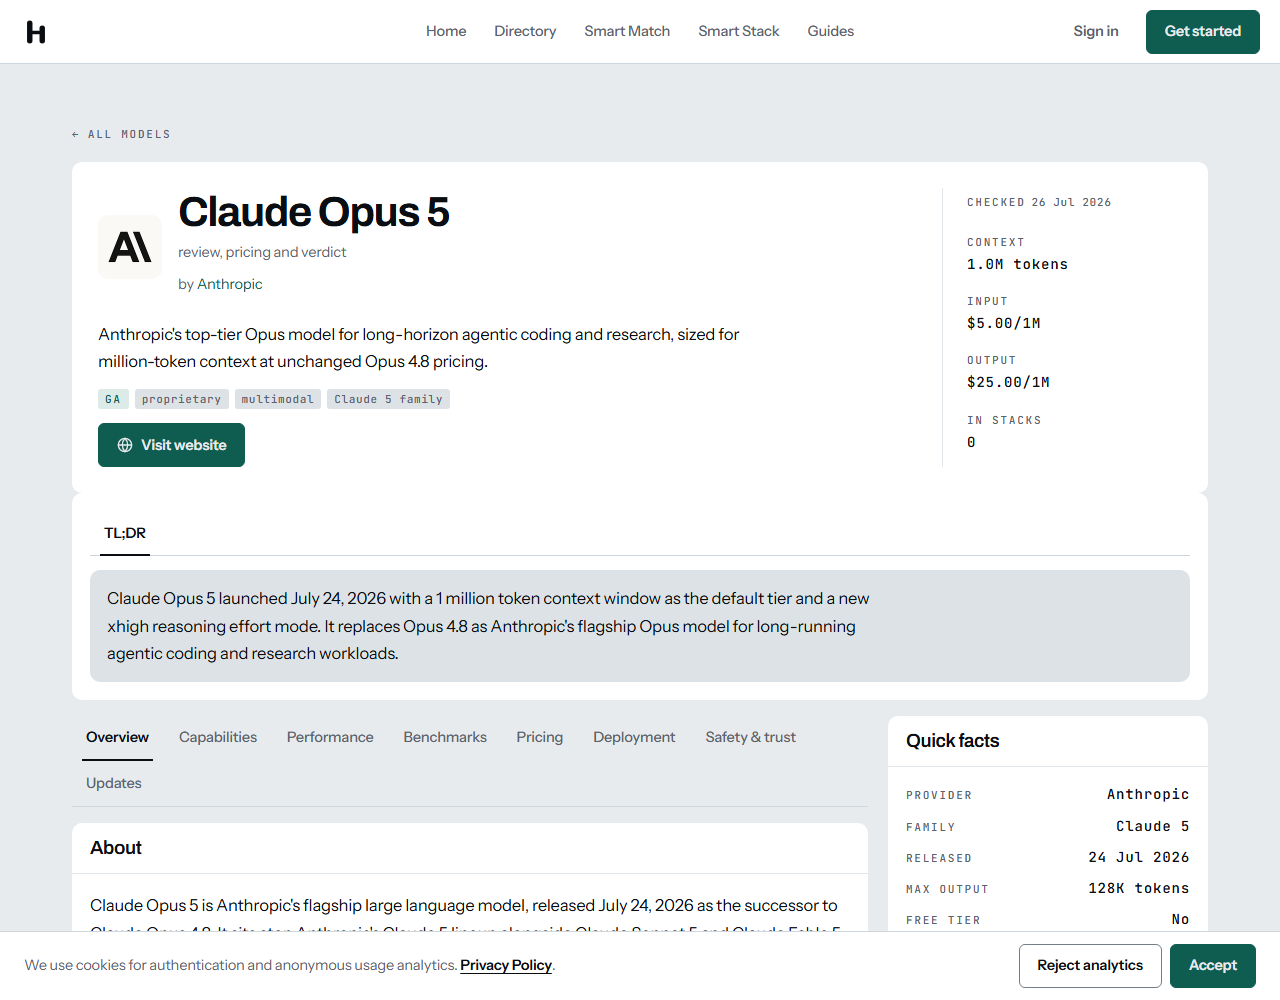The height and width of the screenshot is (1000, 1280).
Task: Switch to the Performance tab
Action: (x=330, y=737)
